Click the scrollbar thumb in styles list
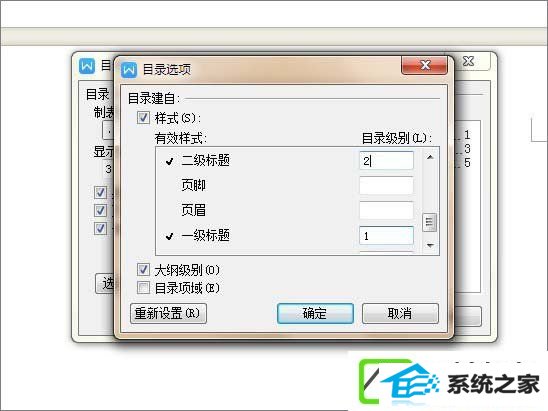The height and width of the screenshot is (411, 548). pos(430,222)
